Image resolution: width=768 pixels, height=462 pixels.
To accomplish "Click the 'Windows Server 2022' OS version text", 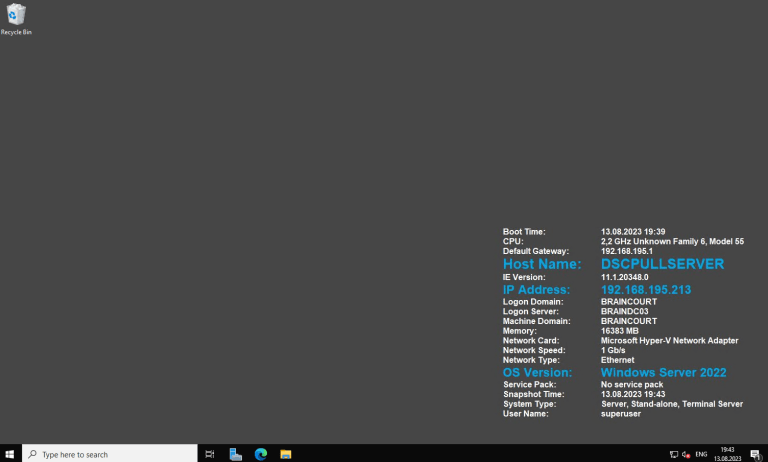I will coord(663,372).
